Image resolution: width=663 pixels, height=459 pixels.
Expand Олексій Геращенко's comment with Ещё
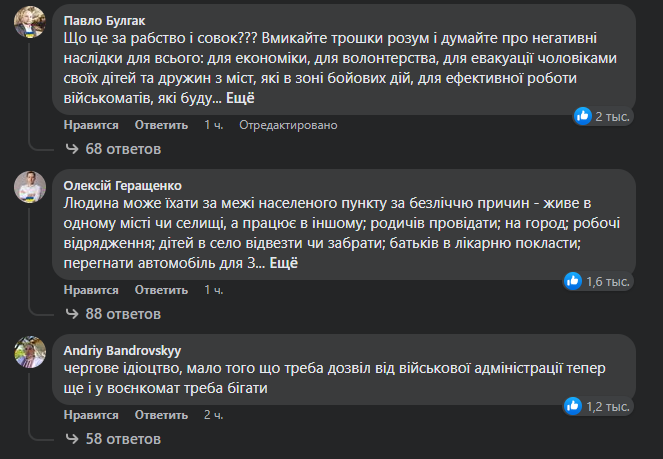(x=285, y=263)
